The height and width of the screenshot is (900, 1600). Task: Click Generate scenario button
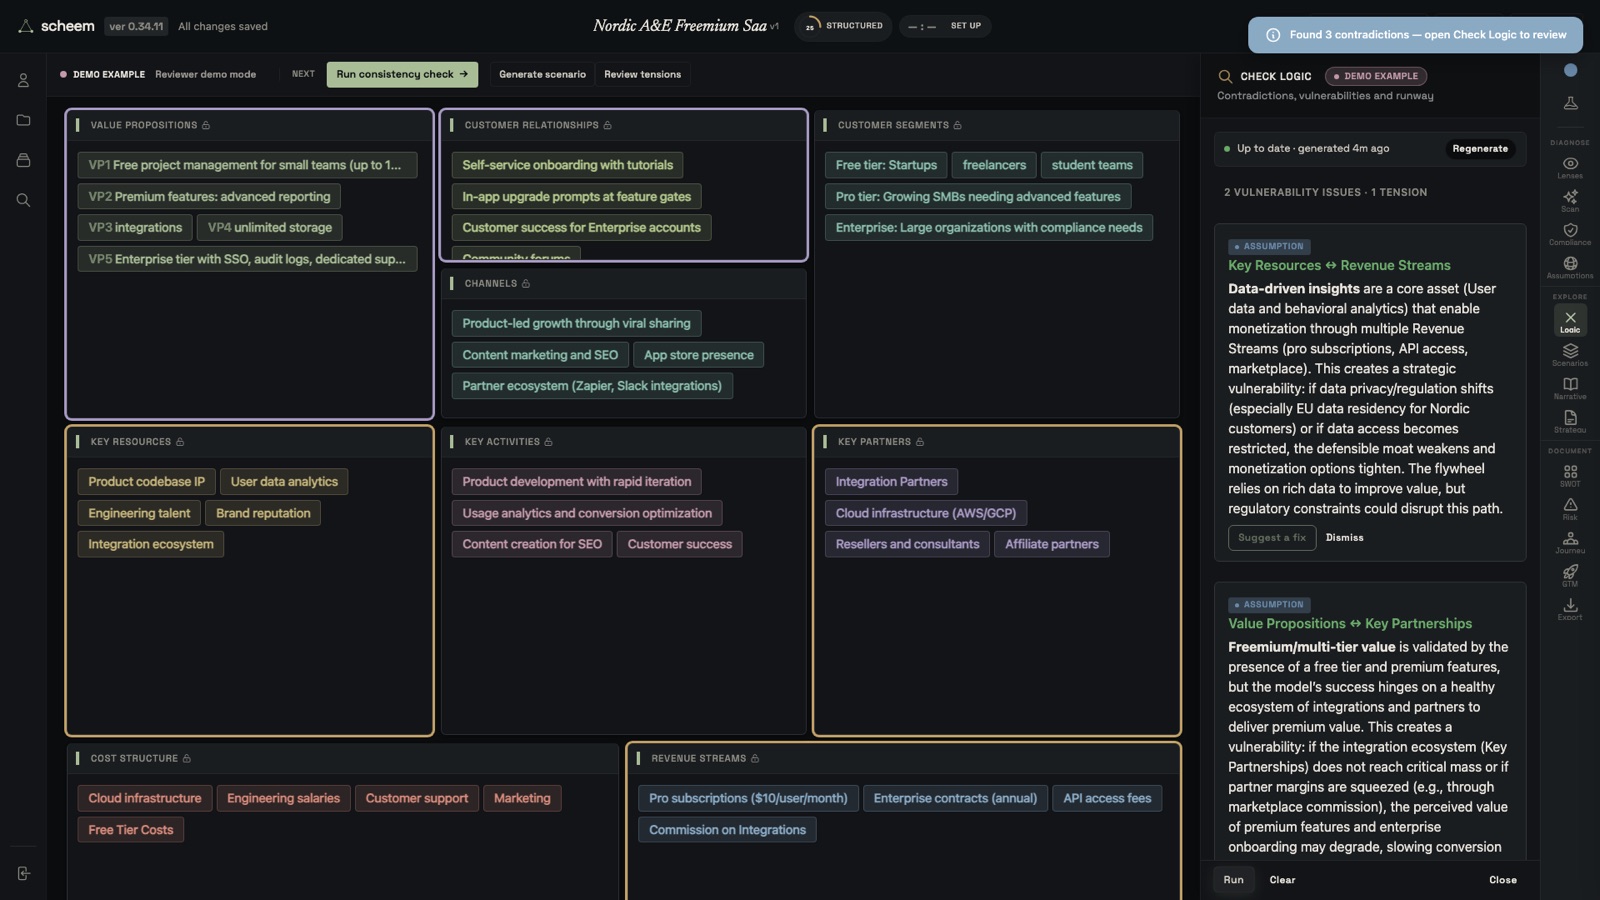(x=542, y=74)
